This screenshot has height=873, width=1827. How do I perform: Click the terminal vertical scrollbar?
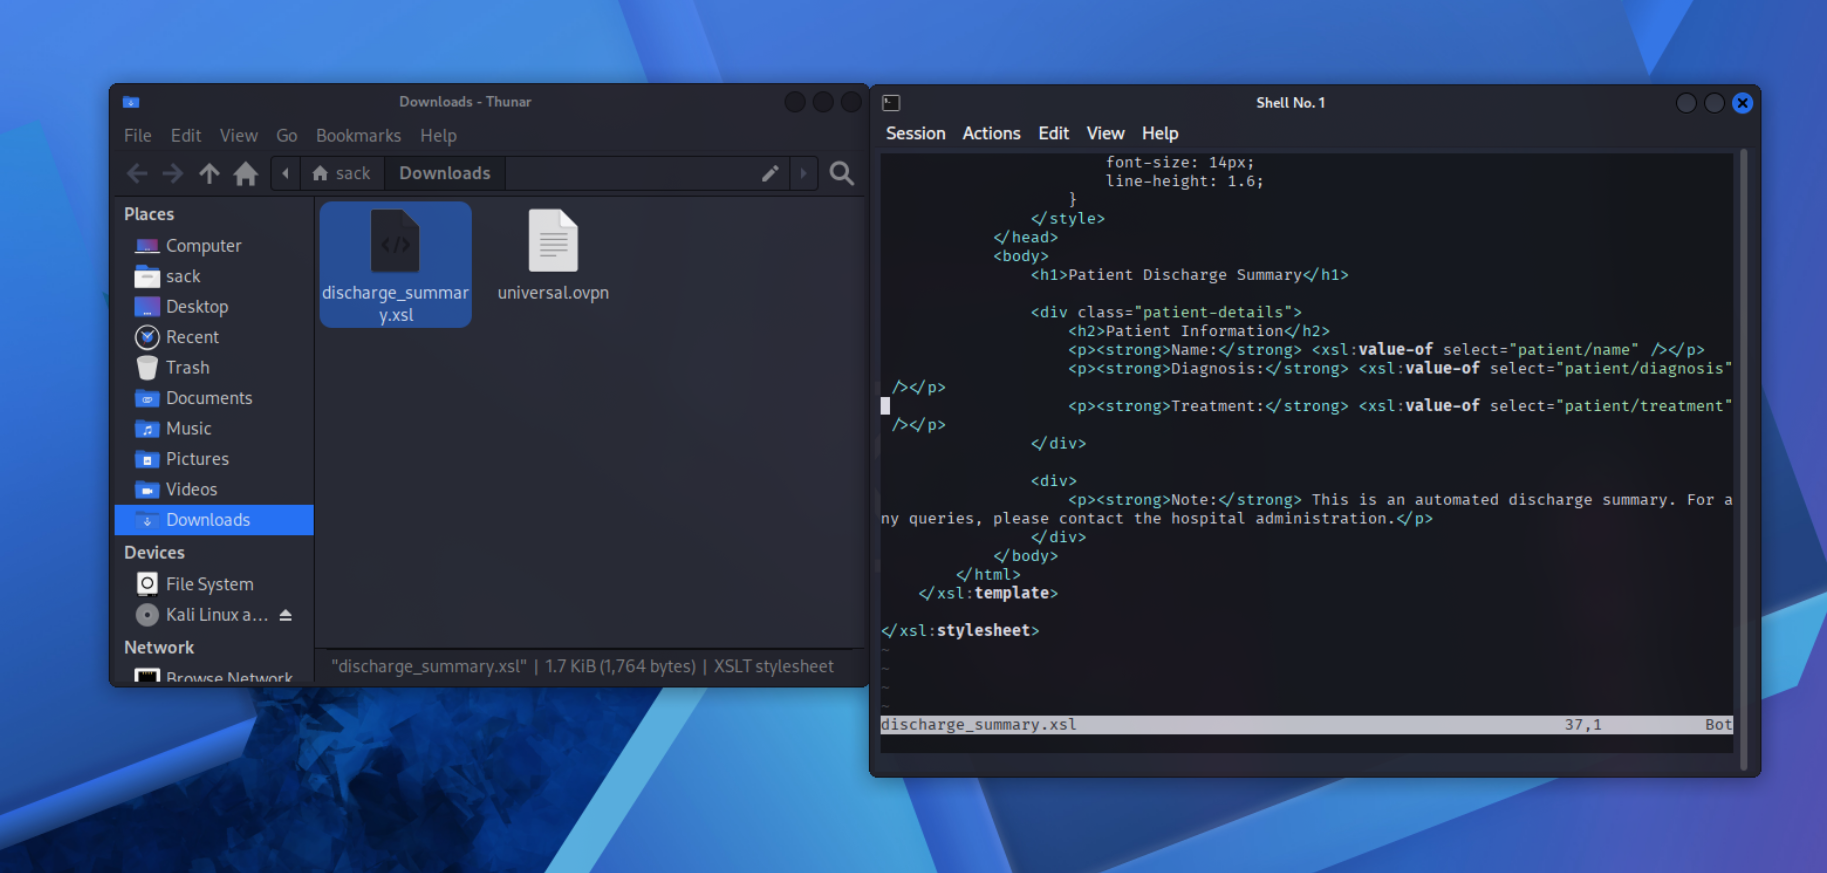click(1743, 450)
